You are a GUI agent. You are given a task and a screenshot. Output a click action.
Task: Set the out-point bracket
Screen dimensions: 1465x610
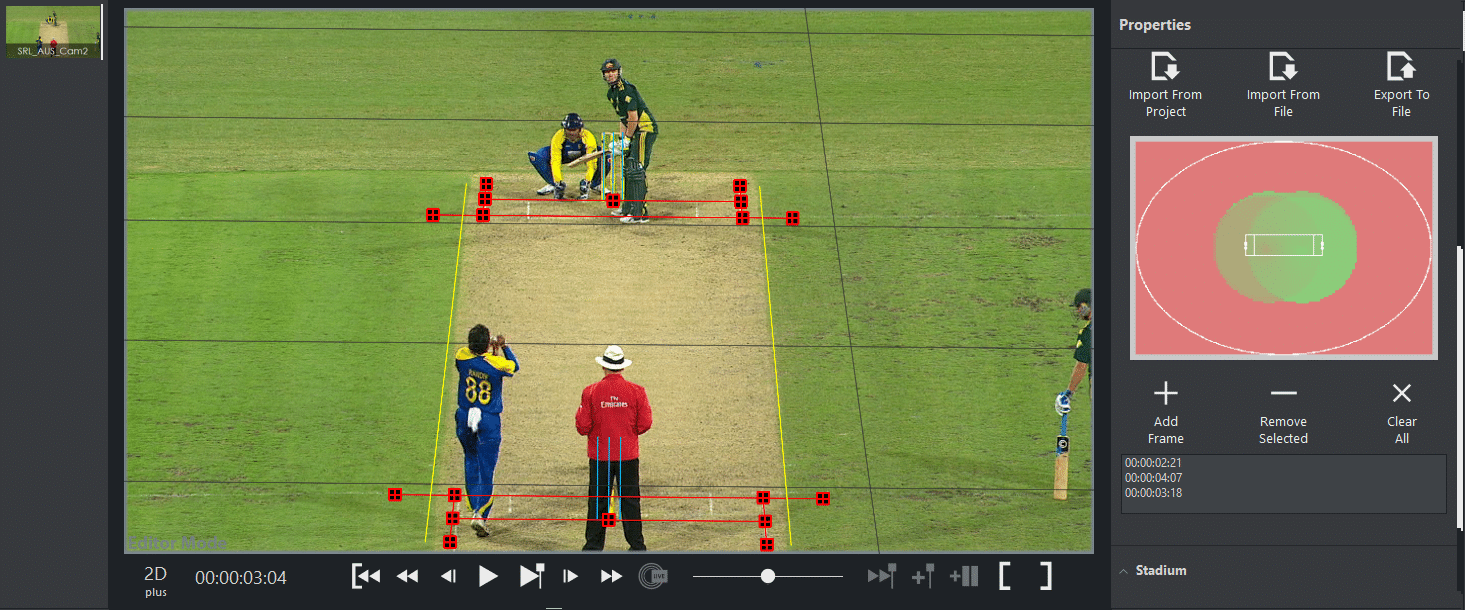point(1044,576)
